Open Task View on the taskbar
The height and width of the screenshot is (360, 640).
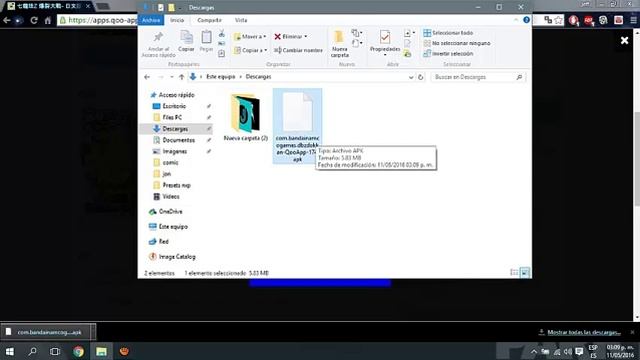pyautogui.click(x=55, y=351)
